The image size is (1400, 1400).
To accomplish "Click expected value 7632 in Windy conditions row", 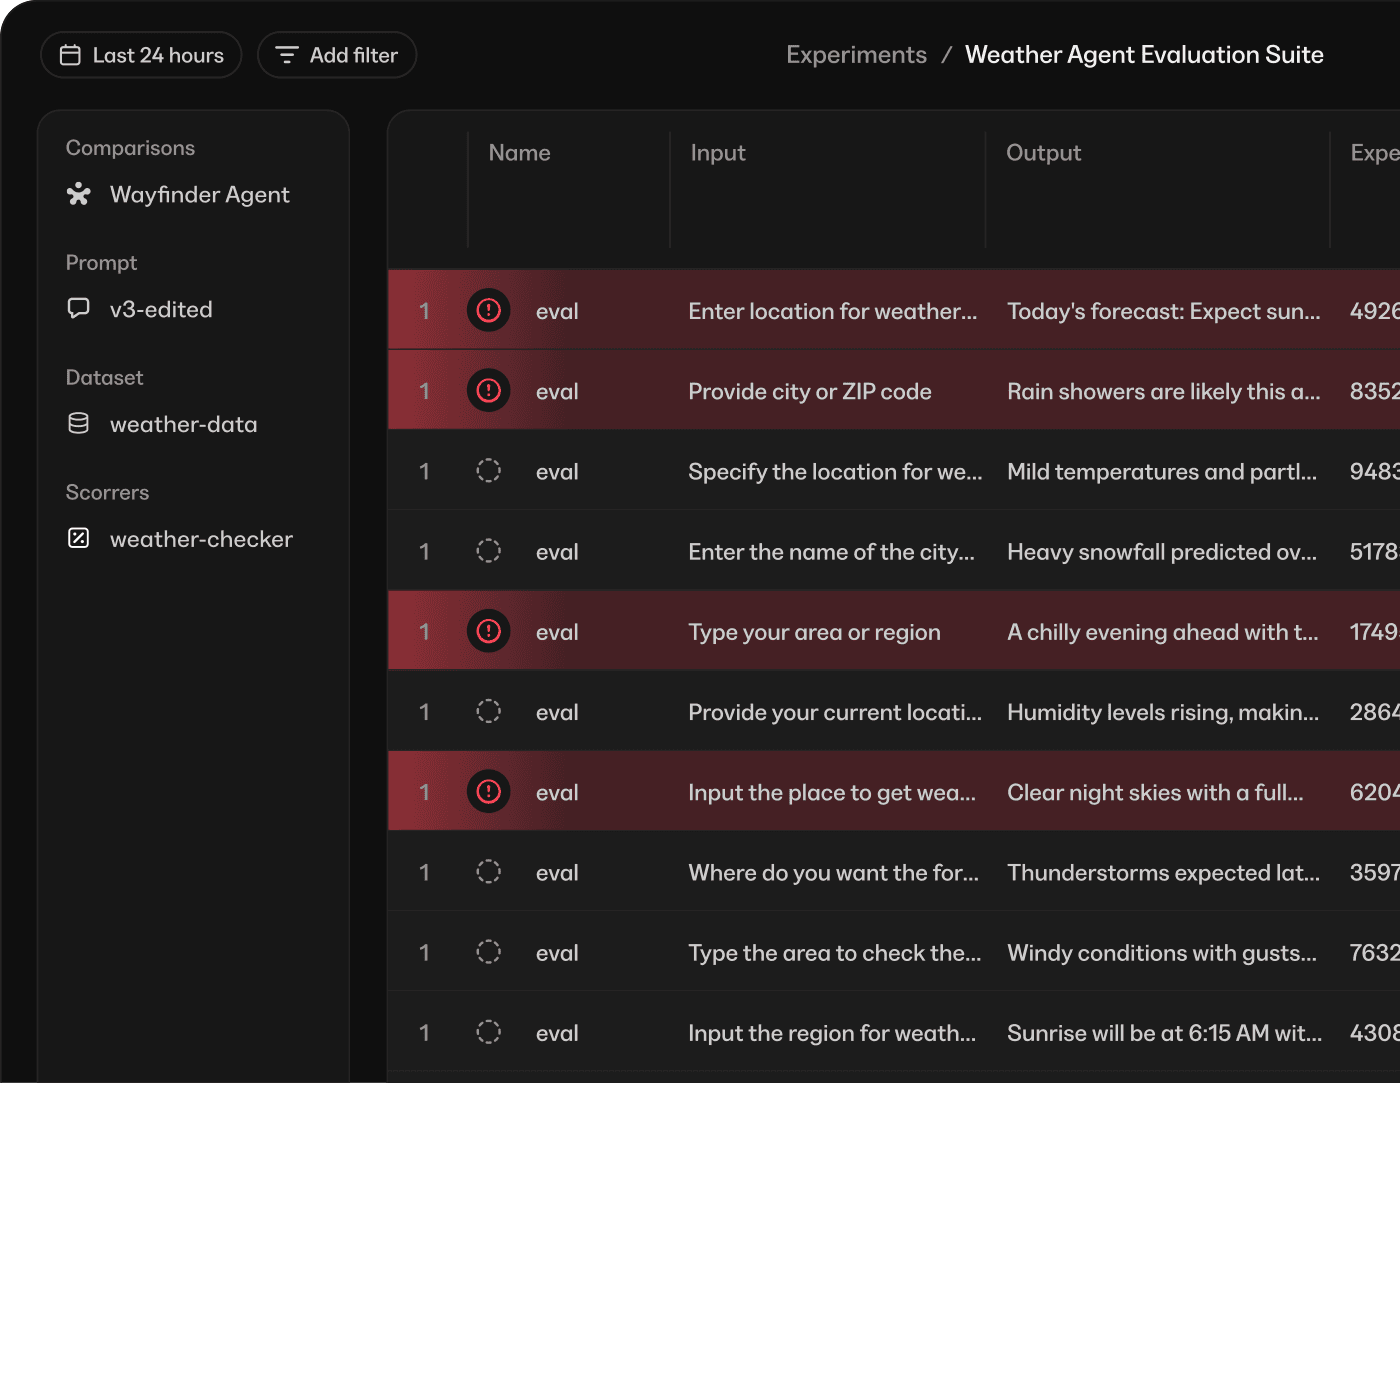I will 1375,953.
